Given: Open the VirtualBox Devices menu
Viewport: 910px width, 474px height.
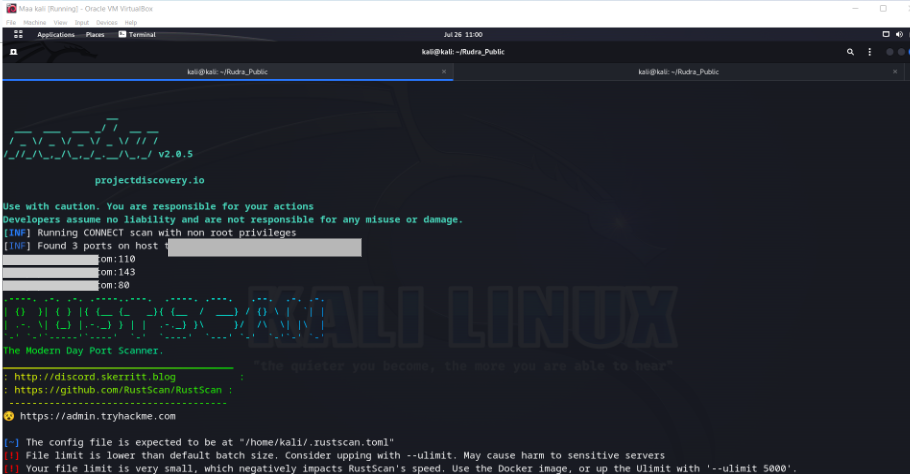Looking at the screenshot, I should [107, 23].
